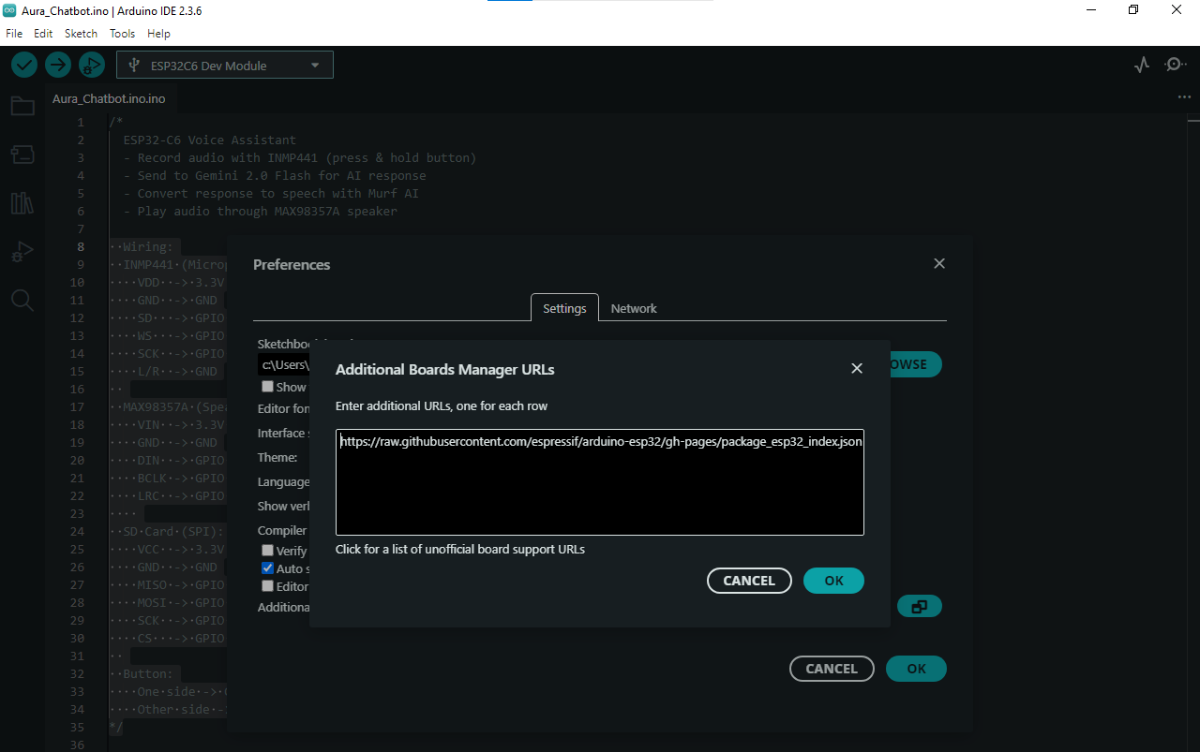The height and width of the screenshot is (752, 1200).
Task: Switch to the Network tab
Action: coord(633,308)
